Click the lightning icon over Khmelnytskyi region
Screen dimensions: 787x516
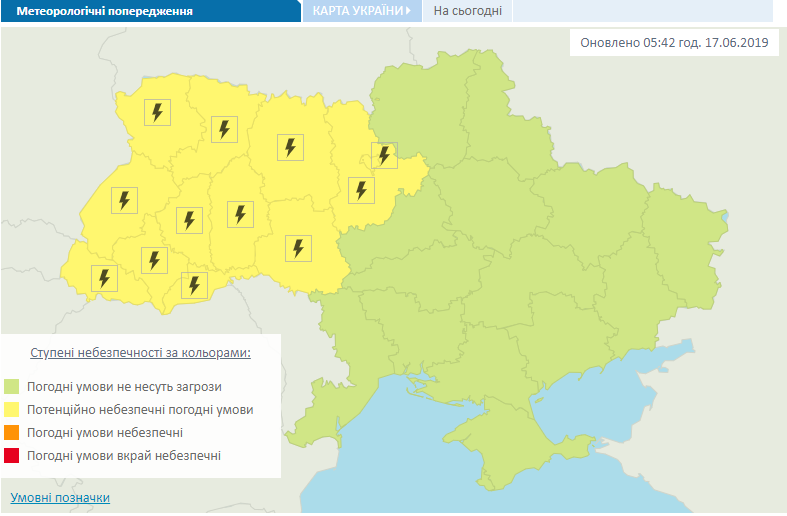point(240,214)
